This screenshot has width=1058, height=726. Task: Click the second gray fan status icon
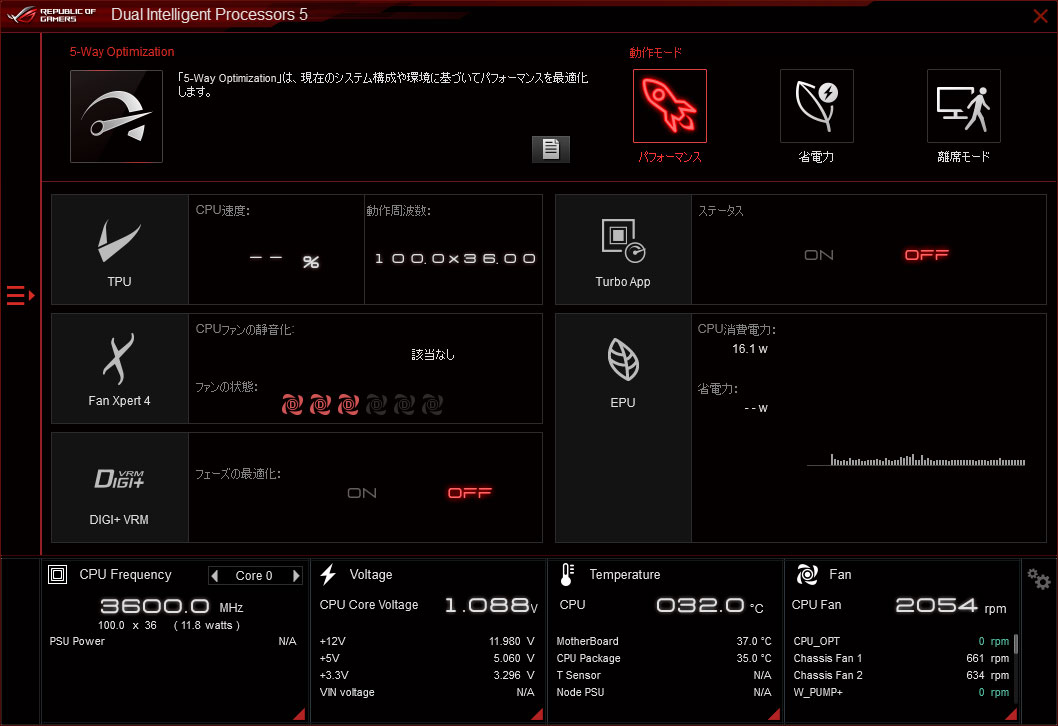(x=404, y=404)
